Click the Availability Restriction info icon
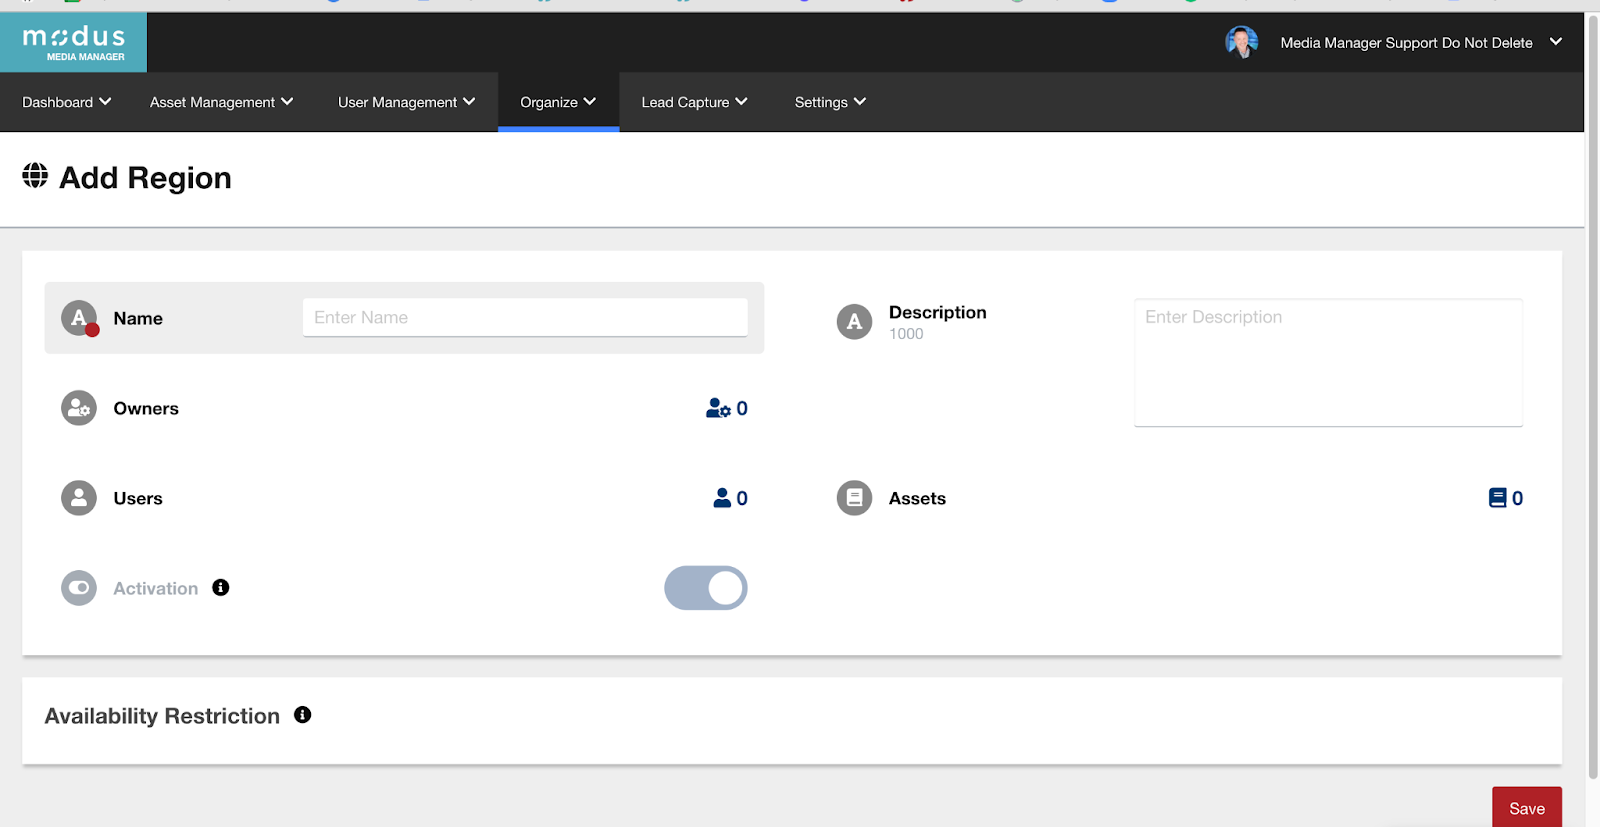1600x827 pixels. pyautogui.click(x=302, y=715)
